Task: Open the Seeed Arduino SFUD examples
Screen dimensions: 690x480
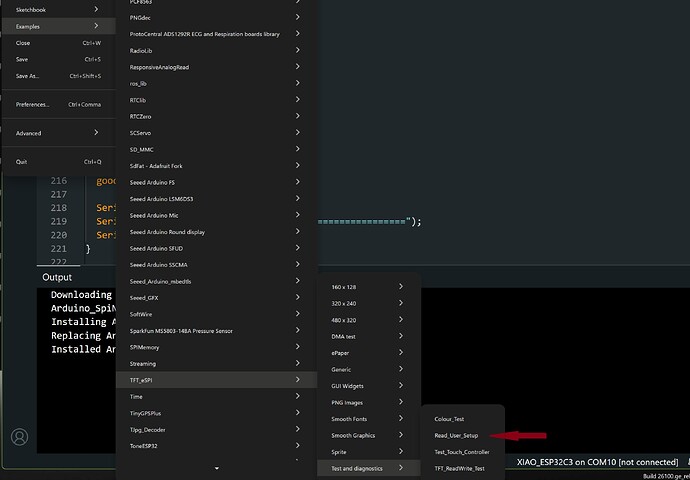Action: click(217, 248)
